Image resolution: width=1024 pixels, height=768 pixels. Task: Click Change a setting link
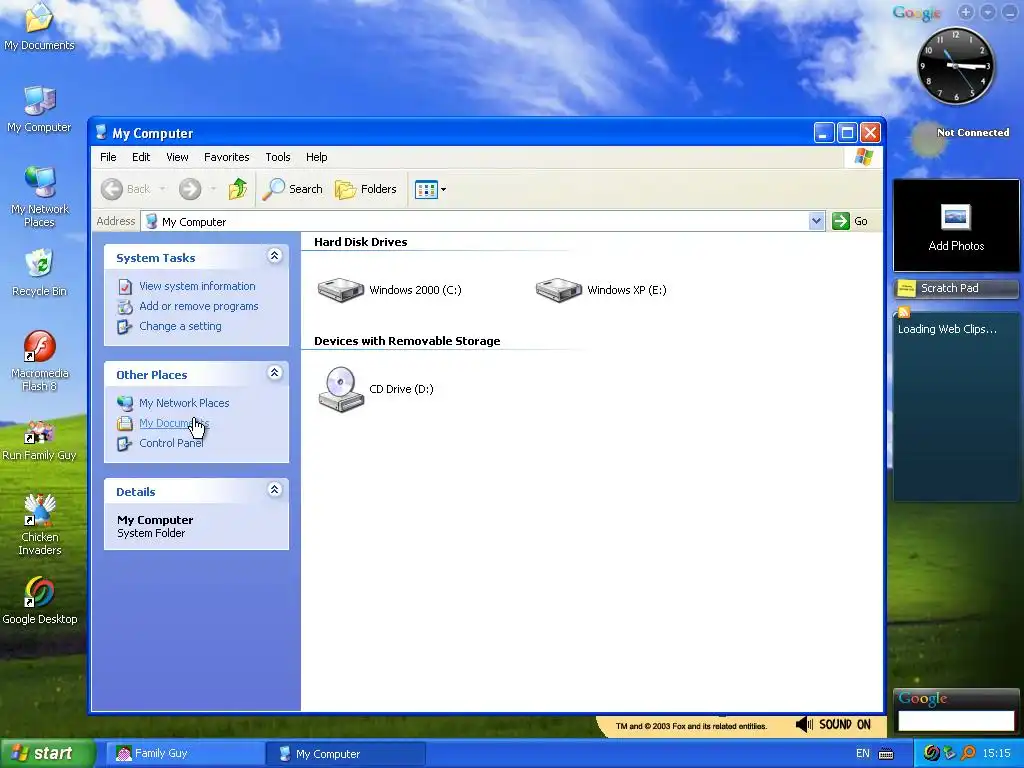180,327
